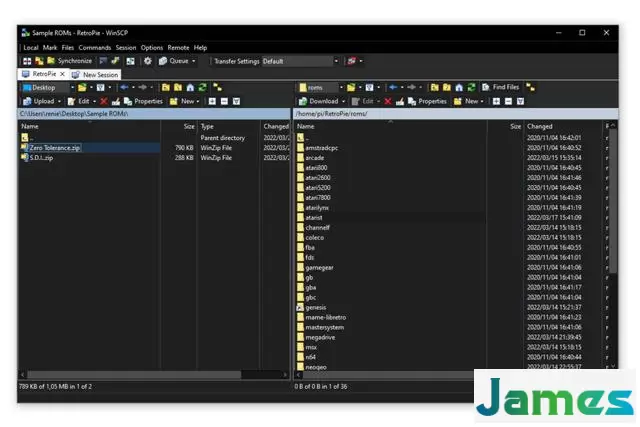
Task: Go to local parent directory icon
Action: pyautogui.click(x=166, y=87)
